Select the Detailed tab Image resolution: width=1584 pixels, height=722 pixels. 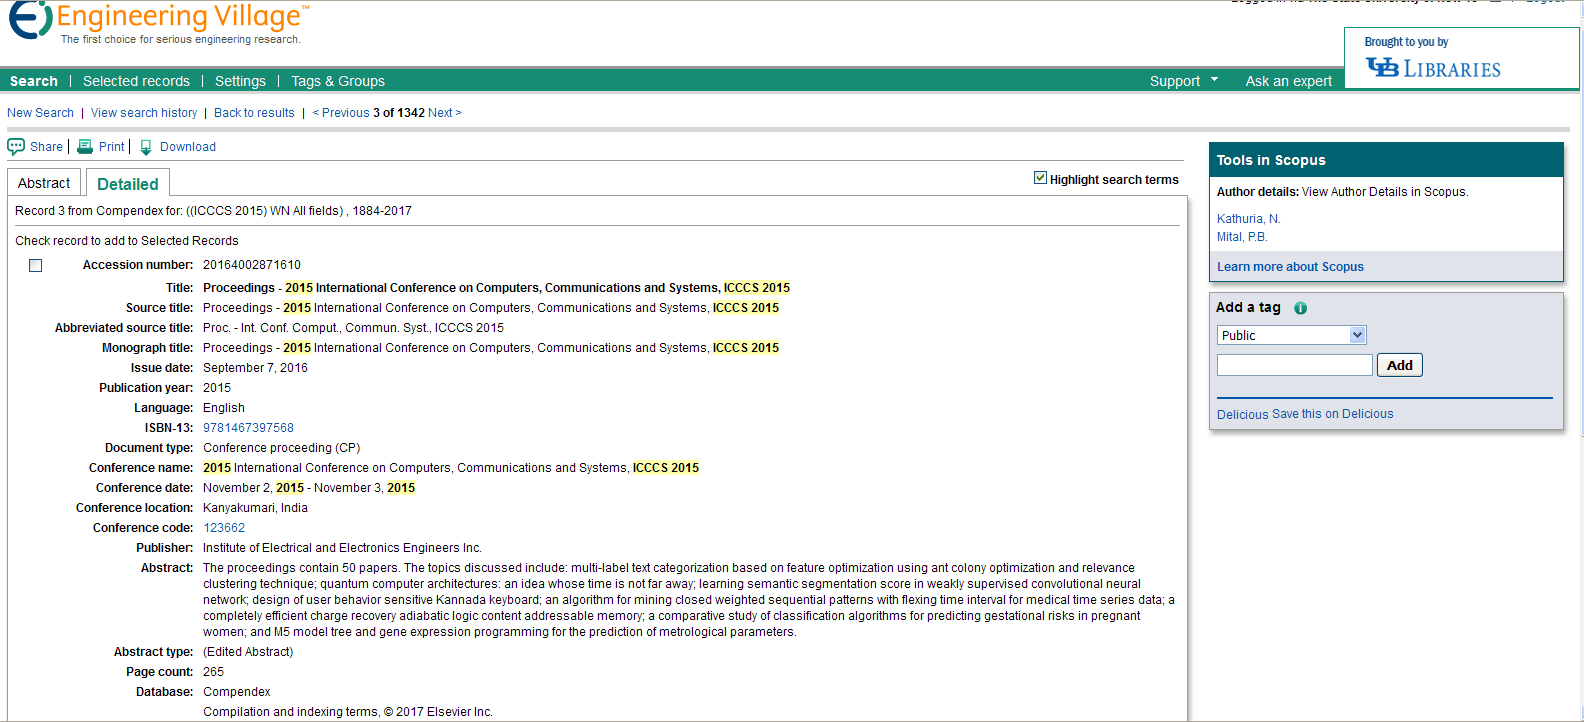tap(128, 184)
